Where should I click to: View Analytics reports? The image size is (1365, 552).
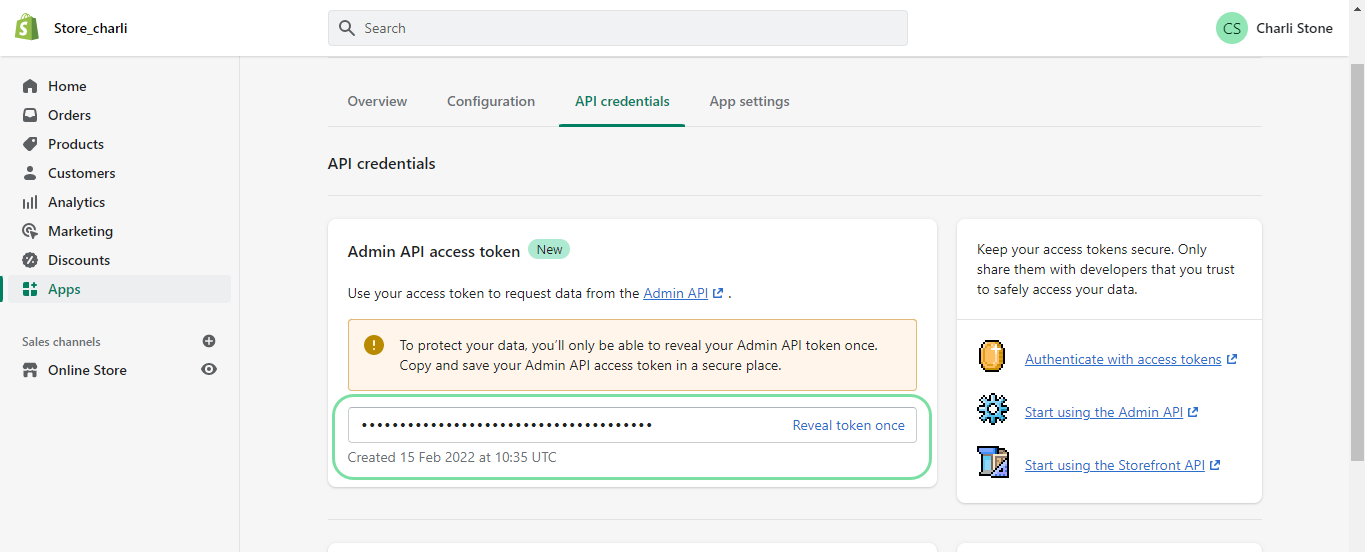(76, 202)
